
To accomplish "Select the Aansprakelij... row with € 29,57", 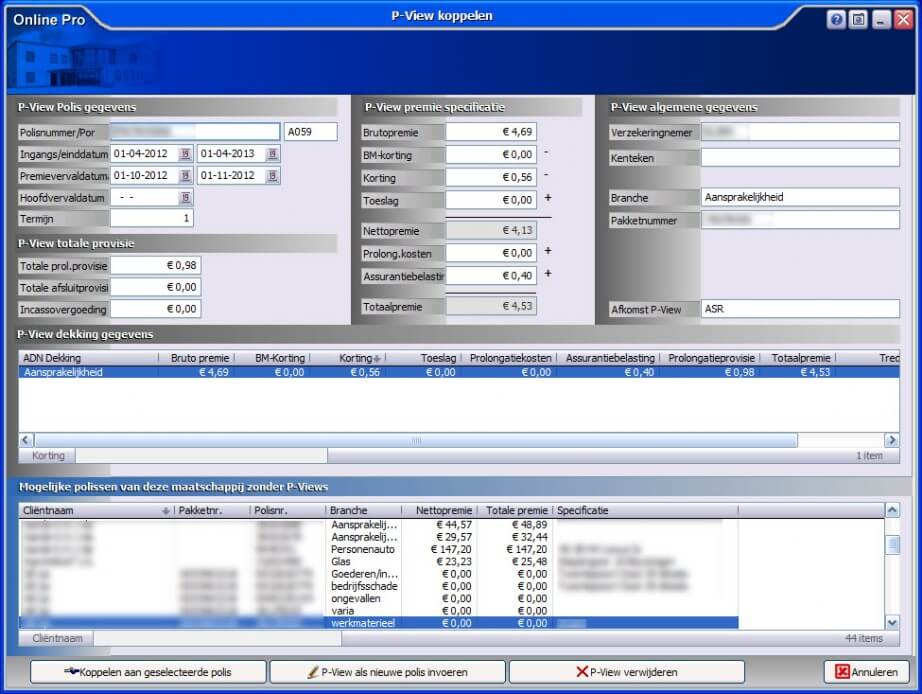I will click(379, 537).
